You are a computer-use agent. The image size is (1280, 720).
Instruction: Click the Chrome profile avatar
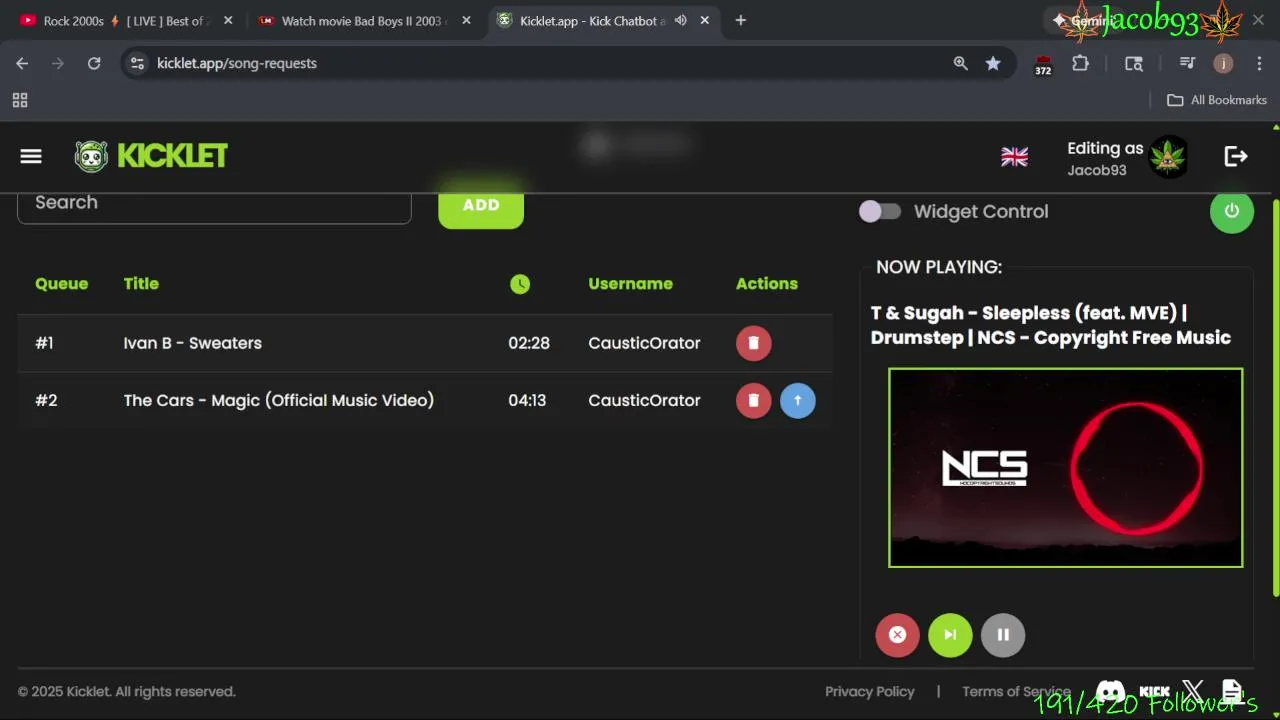tap(1223, 63)
